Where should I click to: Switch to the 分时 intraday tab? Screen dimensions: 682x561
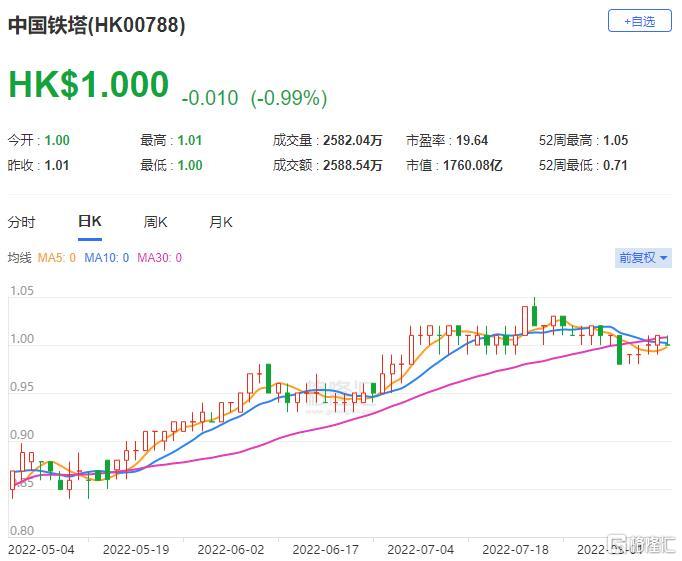21,222
